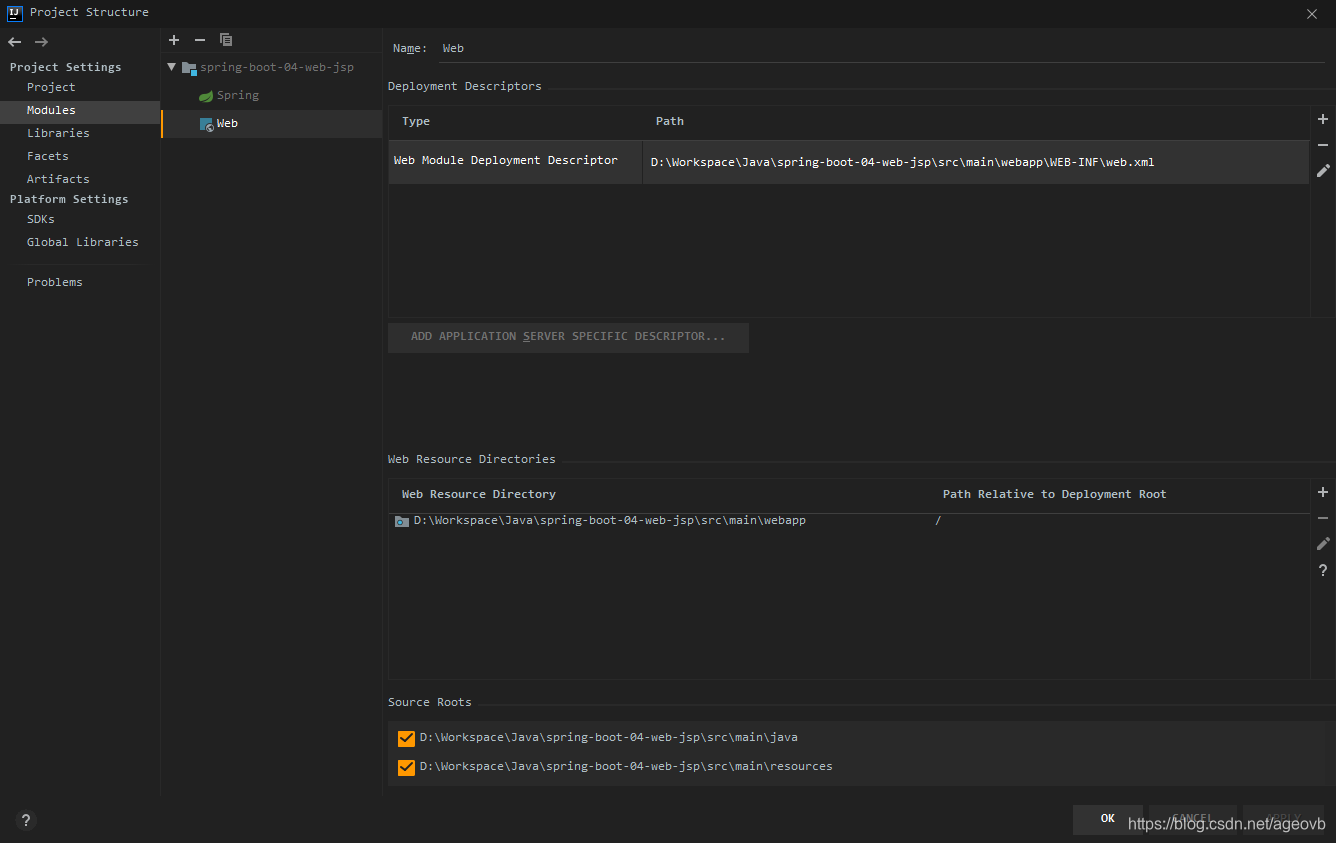Click the webapp folder icon in resource list
The height and width of the screenshot is (843, 1336).
[x=402, y=521]
